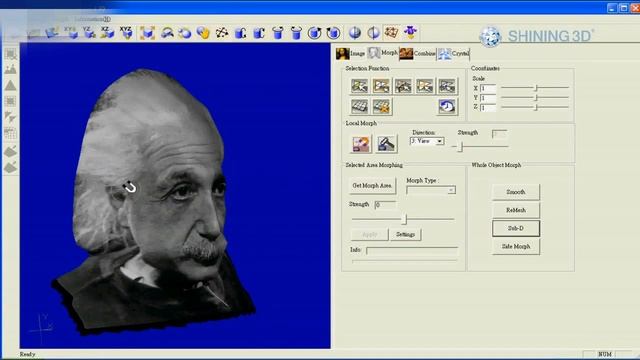Open the Combine tab

tap(417, 53)
